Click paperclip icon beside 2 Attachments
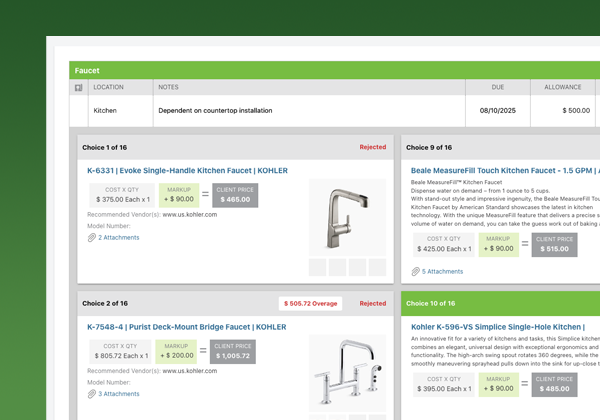 coord(91,238)
